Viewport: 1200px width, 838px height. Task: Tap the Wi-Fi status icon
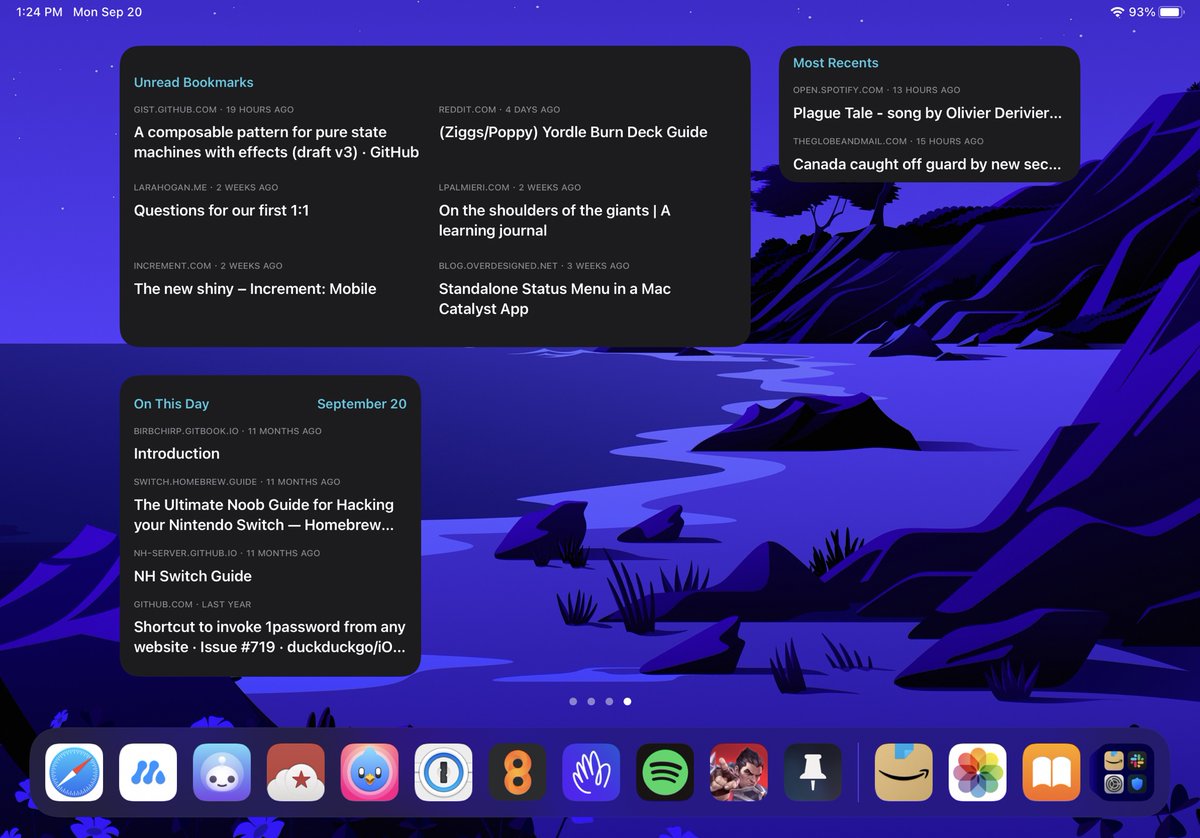click(1117, 12)
